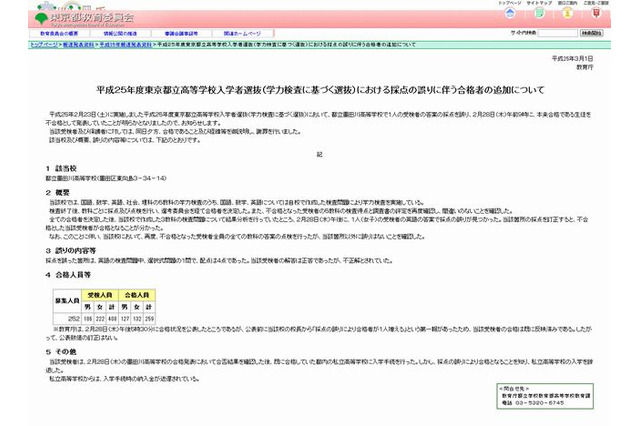Click the '2 概要' section heading
This screenshot has height=426, width=640.
coord(58,193)
